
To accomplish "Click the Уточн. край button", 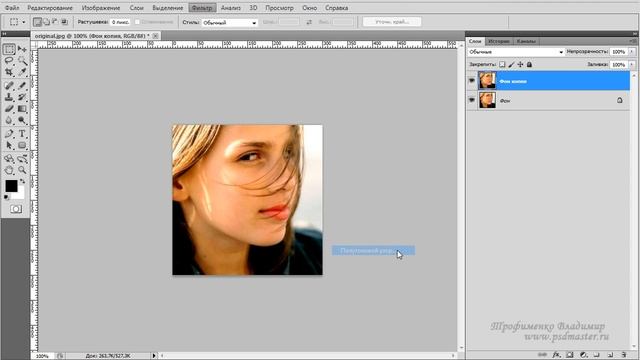I will pos(392,22).
